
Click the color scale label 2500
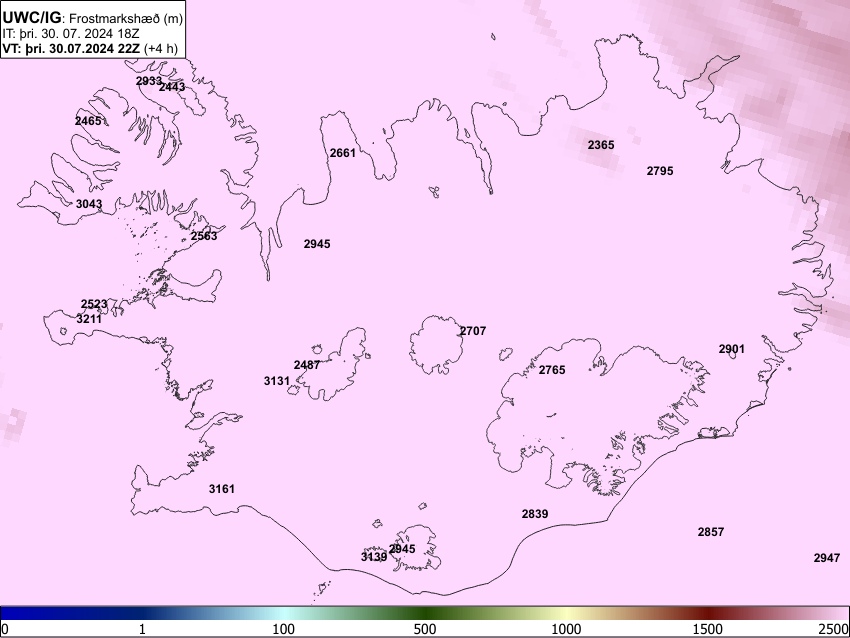coord(834,629)
